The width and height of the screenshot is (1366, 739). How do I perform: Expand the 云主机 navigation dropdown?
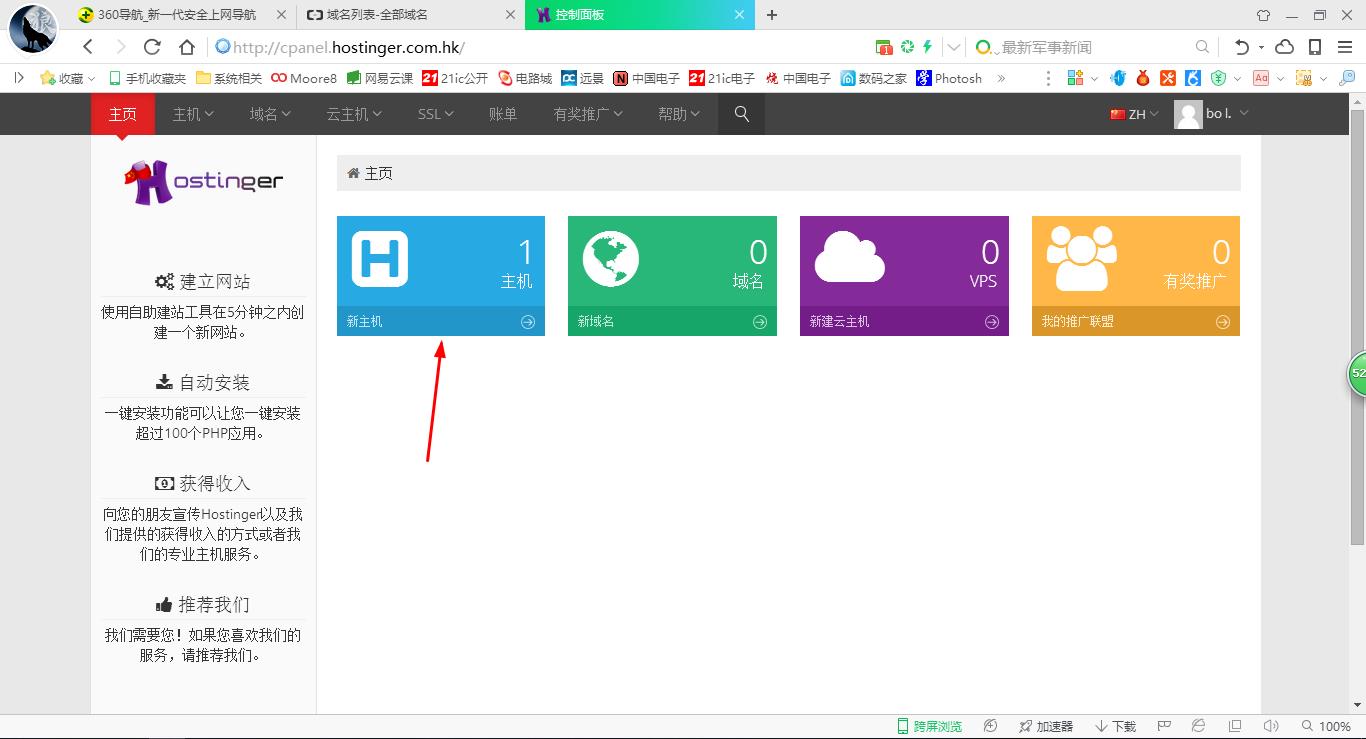click(355, 114)
